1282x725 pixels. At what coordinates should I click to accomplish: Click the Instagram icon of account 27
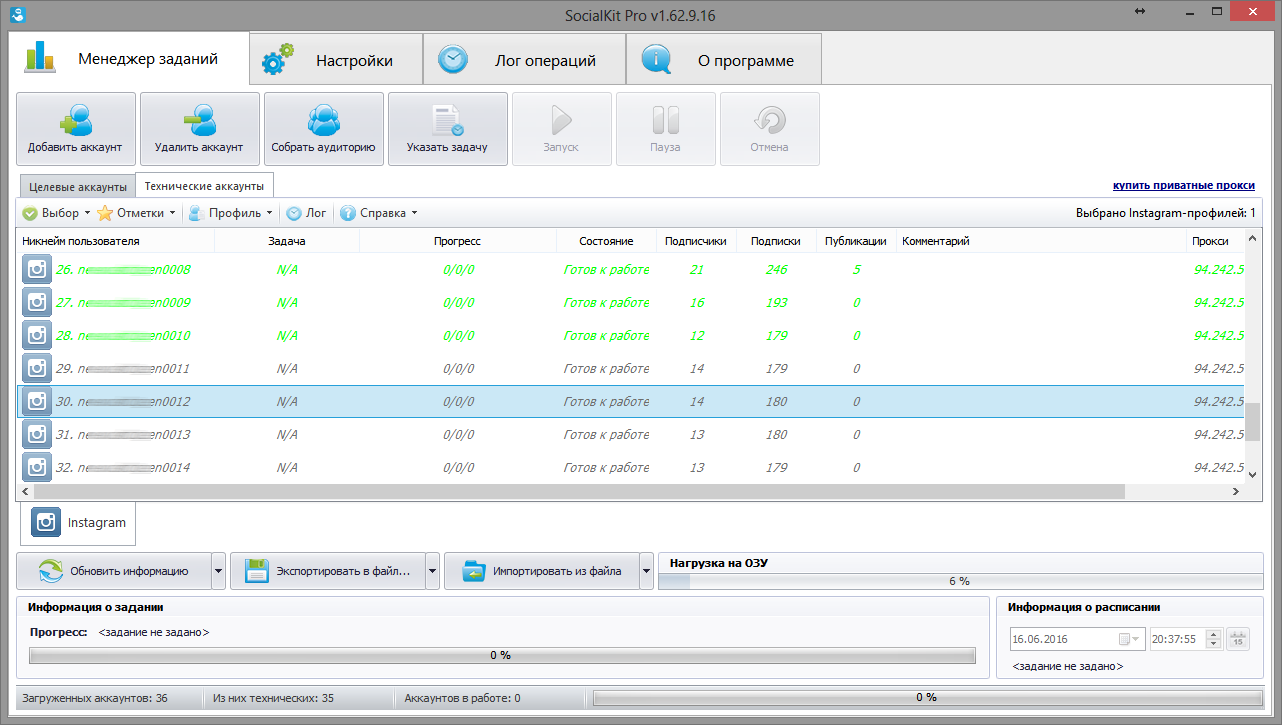pos(37,303)
